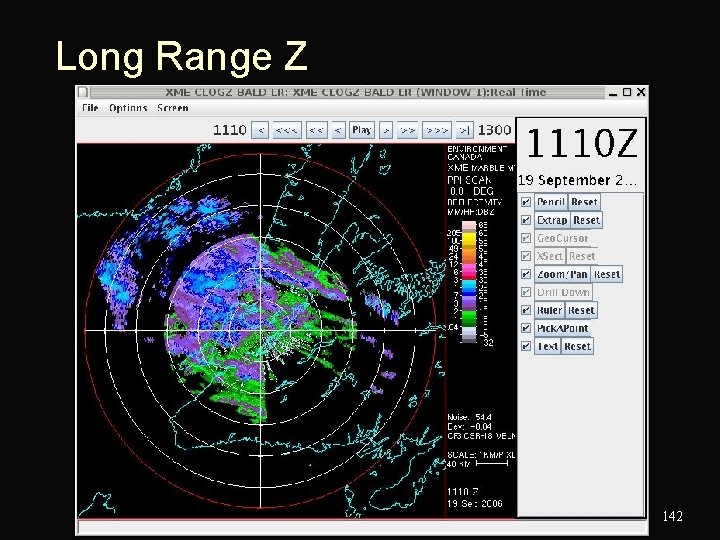This screenshot has height=540, width=720.
Task: Reset the Text annotations
Action: click(577, 346)
